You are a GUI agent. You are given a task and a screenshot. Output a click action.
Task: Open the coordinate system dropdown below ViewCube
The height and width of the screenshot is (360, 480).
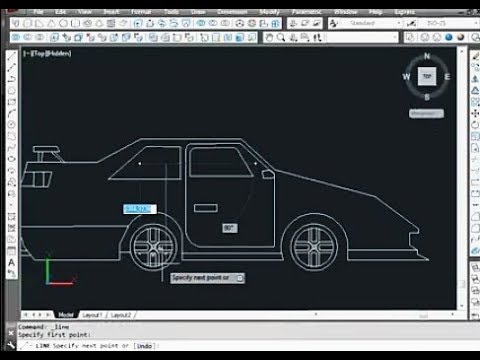[x=426, y=114]
